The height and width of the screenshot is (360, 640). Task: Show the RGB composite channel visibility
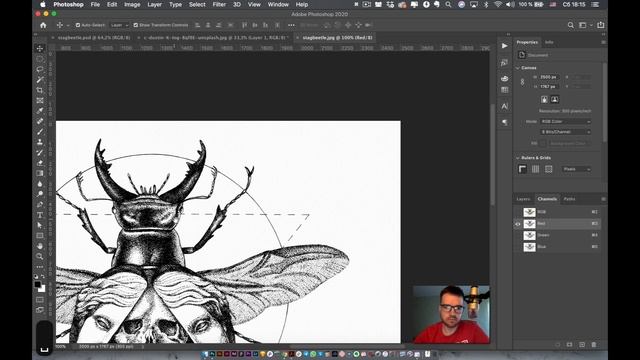coord(518,212)
